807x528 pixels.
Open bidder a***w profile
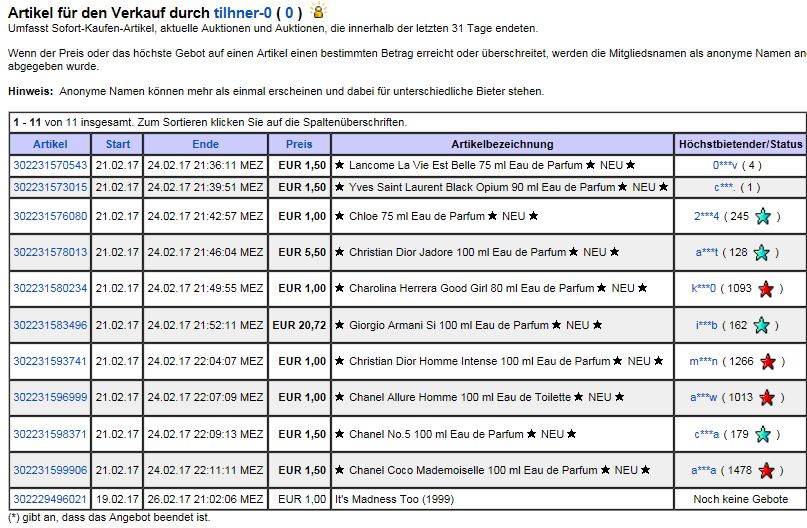[x=703, y=397]
